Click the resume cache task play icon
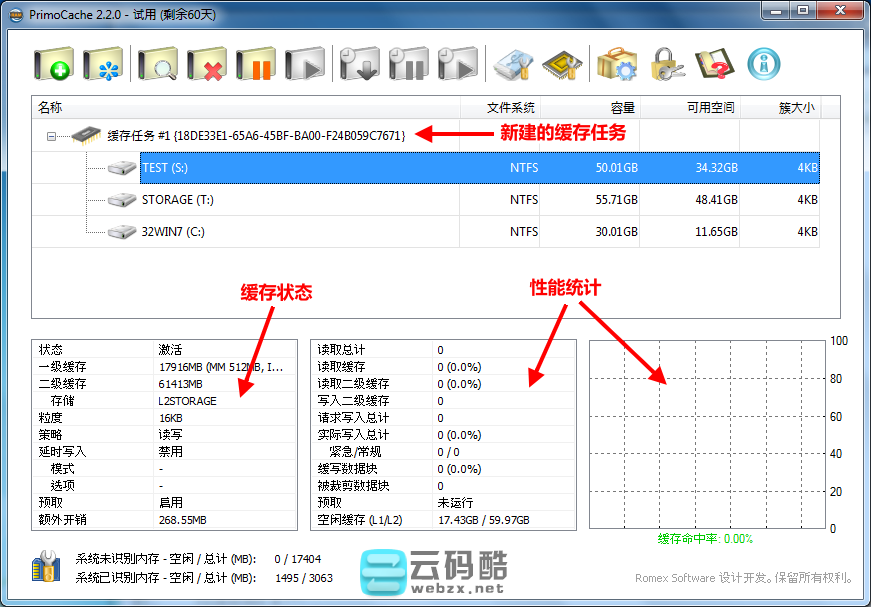 [x=305, y=65]
